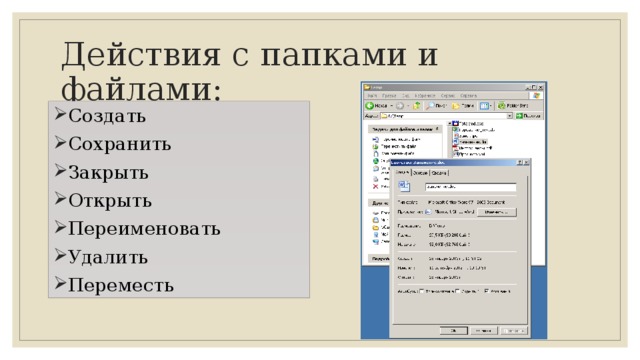
Task: Click the rename-file task icon in left pane
Action: click(x=376, y=139)
